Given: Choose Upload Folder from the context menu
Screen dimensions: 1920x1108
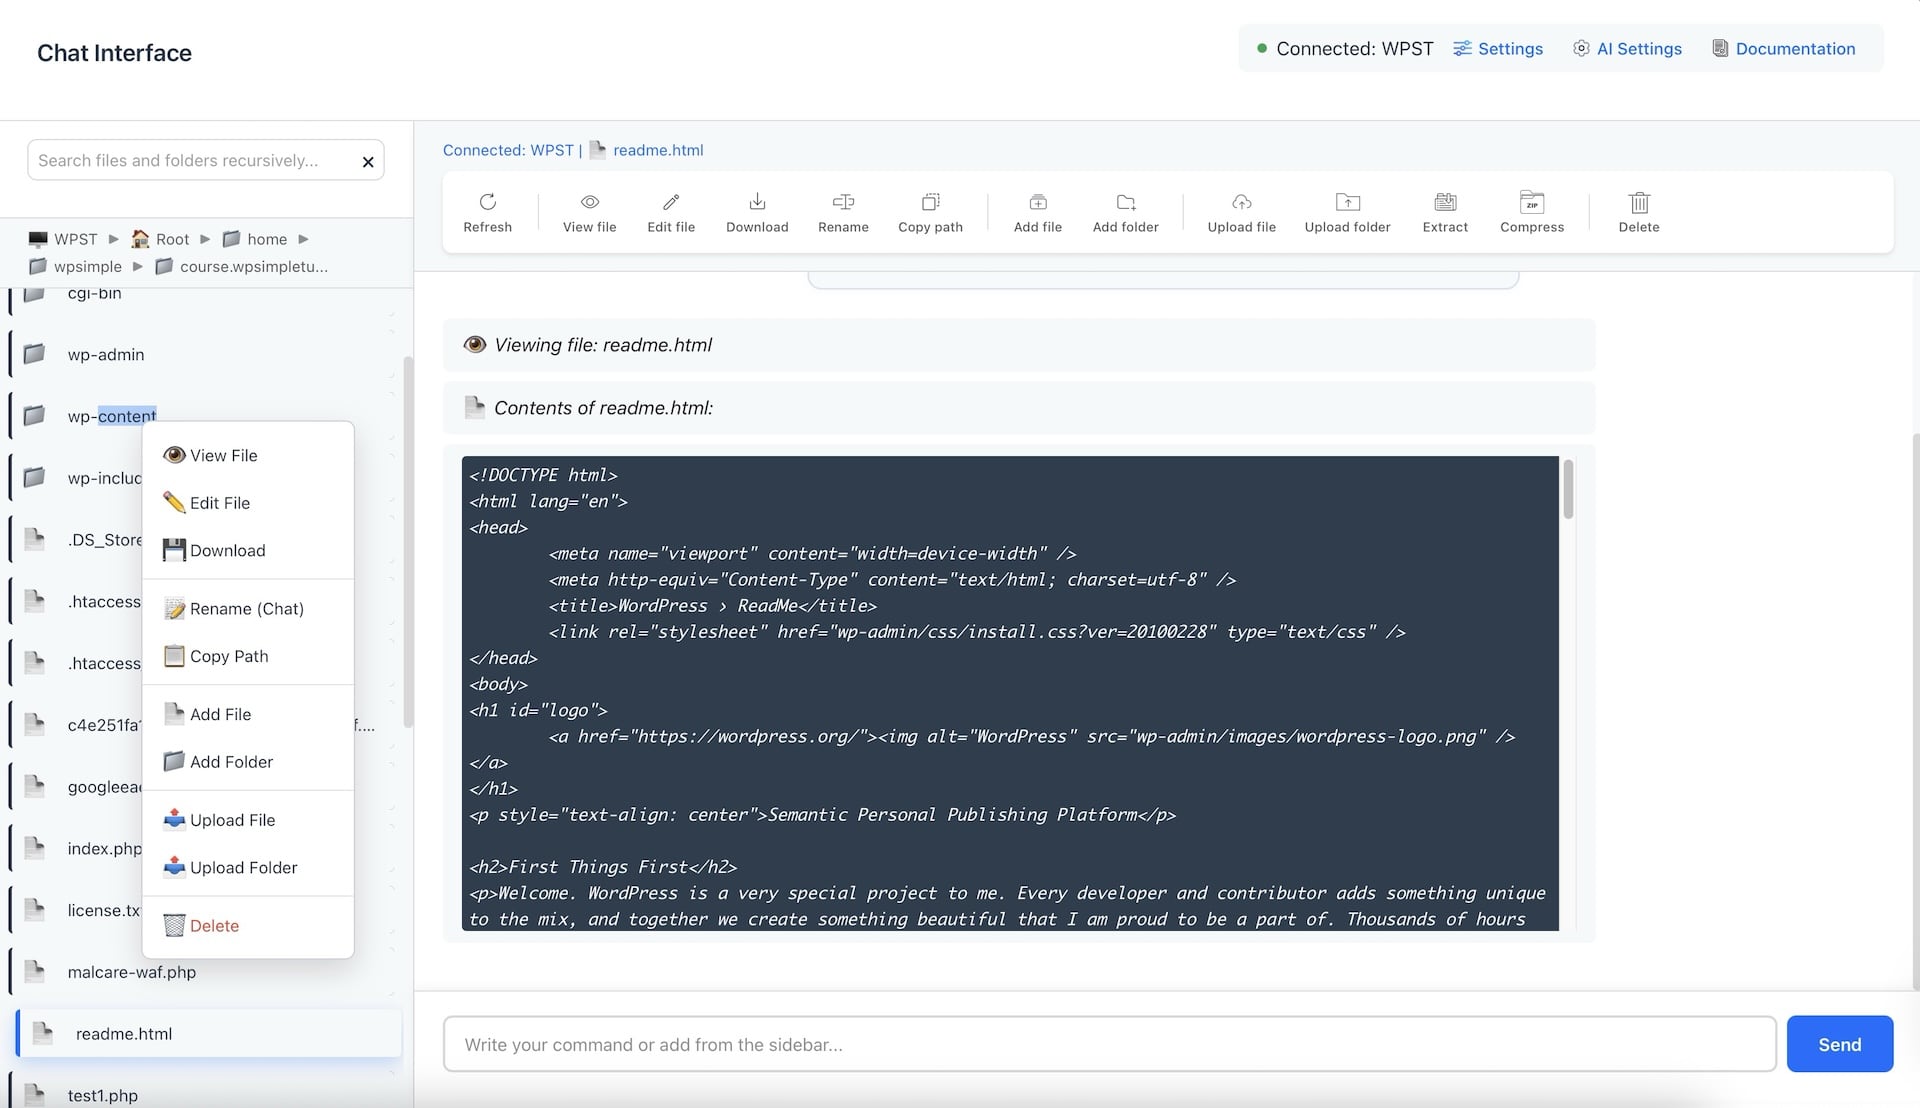Looking at the screenshot, I should [x=248, y=868].
